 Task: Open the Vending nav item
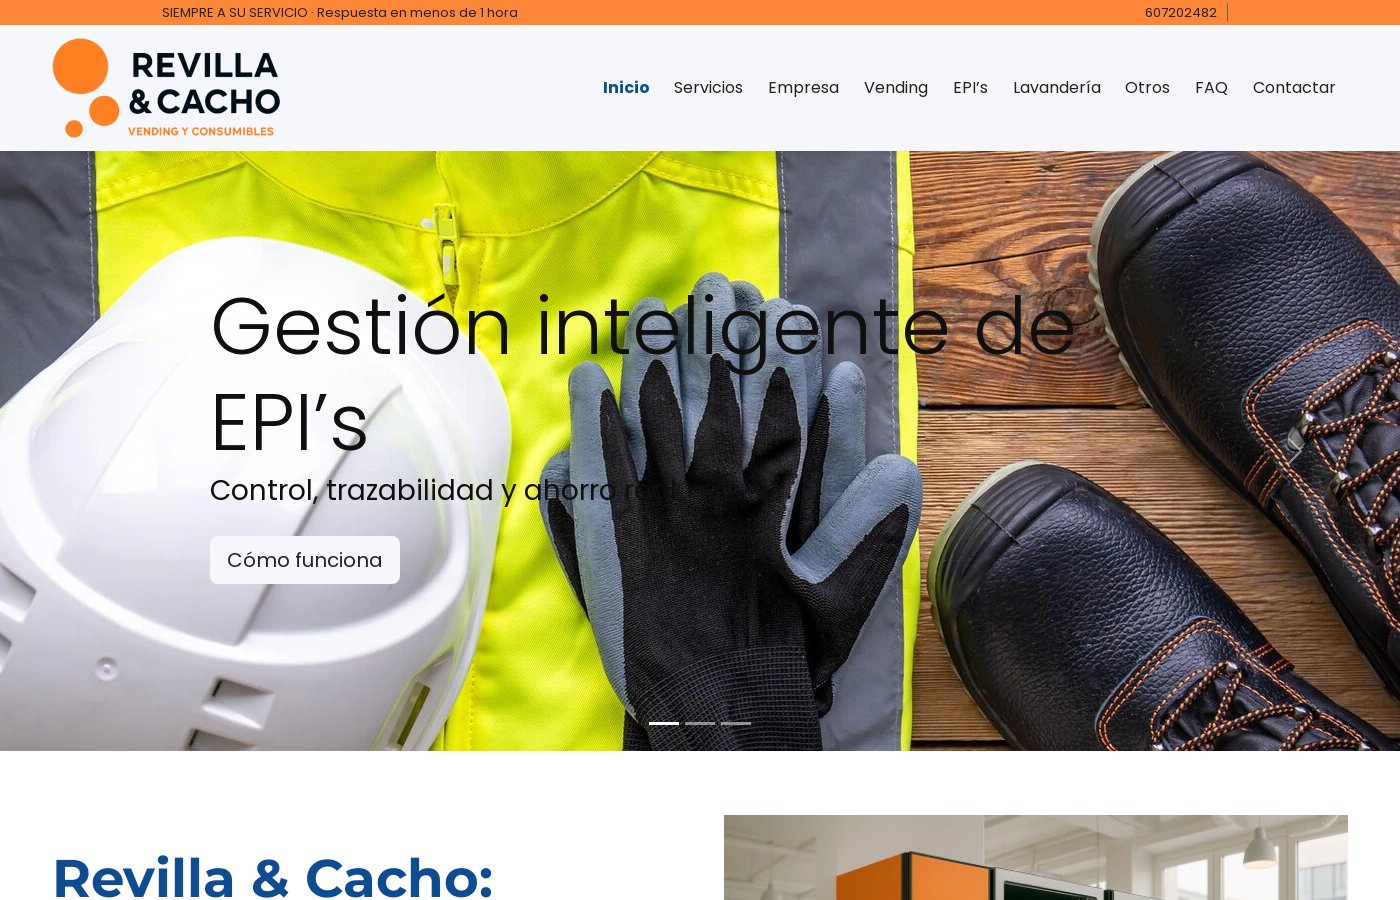coord(896,88)
